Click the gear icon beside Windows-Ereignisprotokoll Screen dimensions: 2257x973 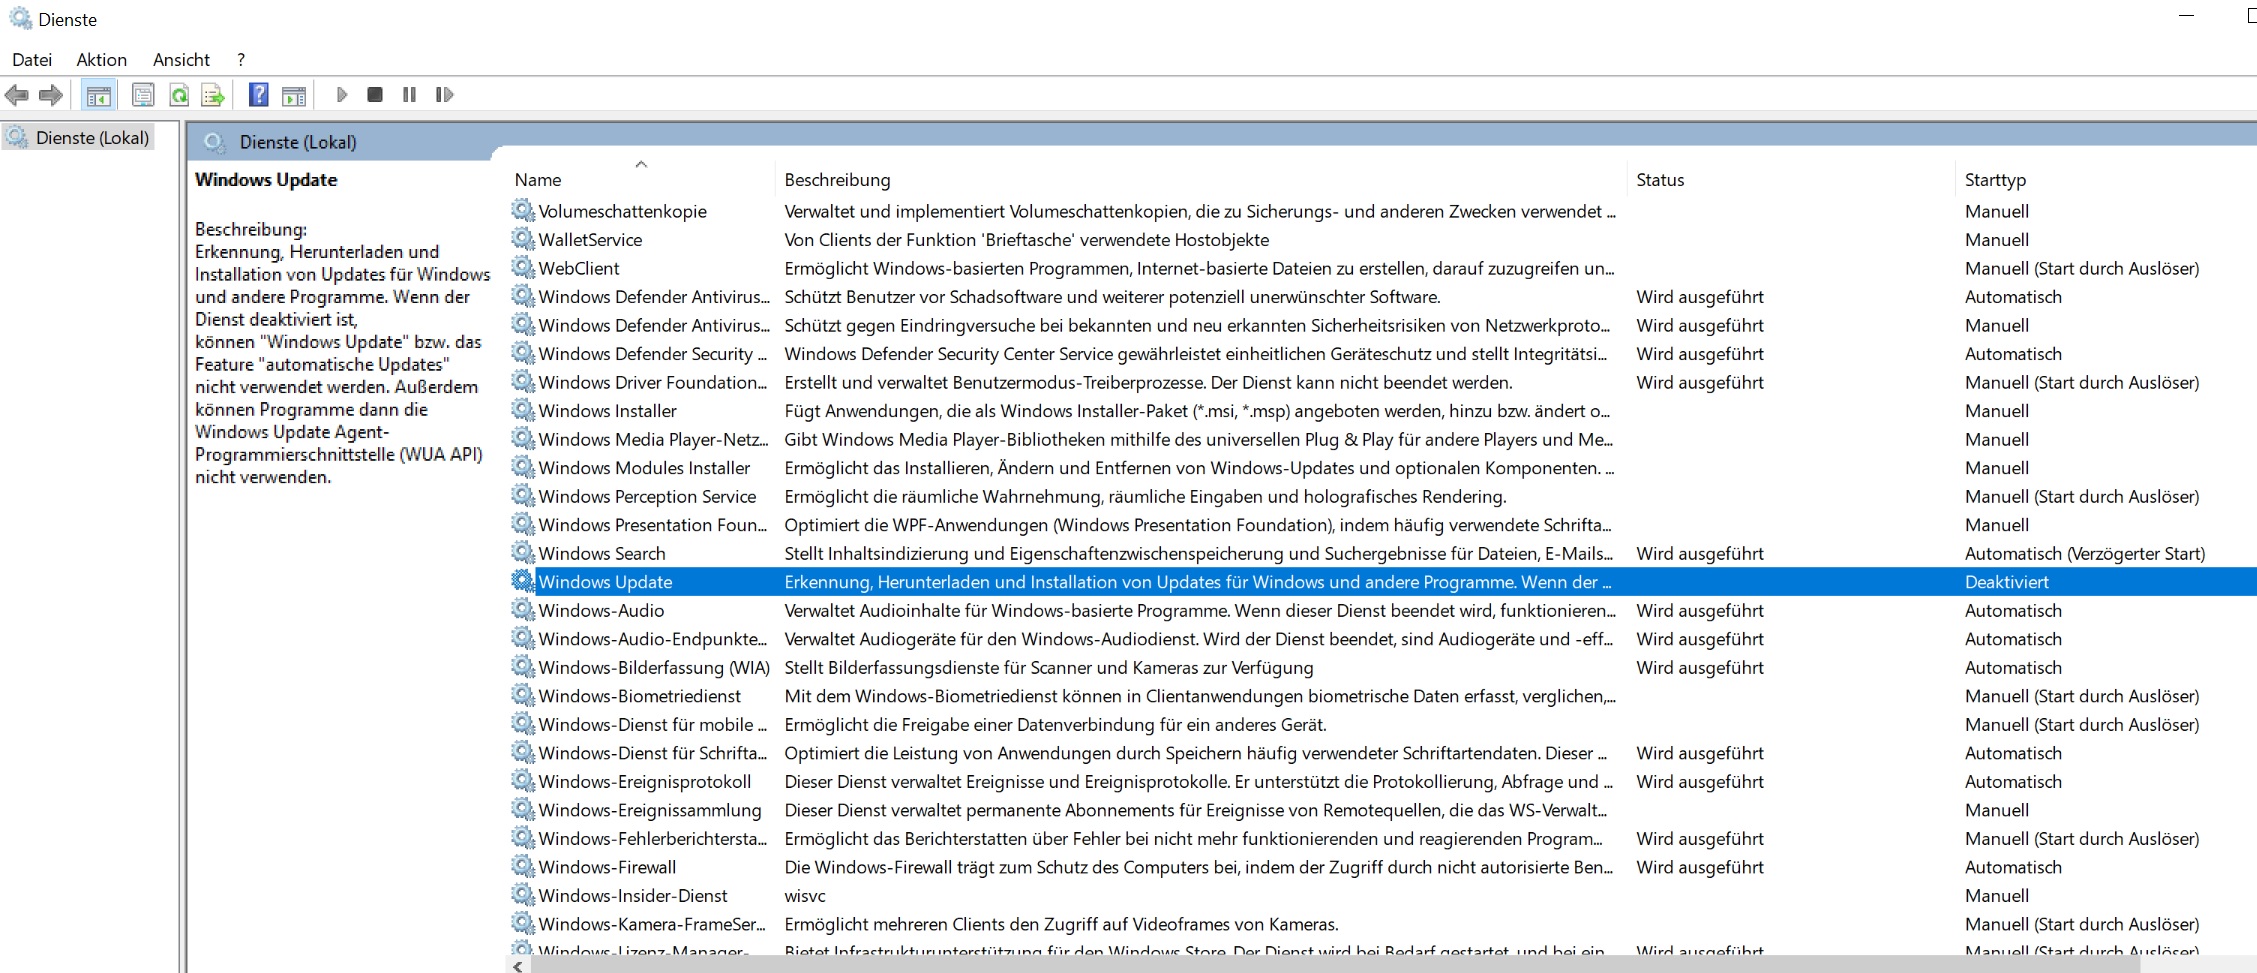point(523,781)
